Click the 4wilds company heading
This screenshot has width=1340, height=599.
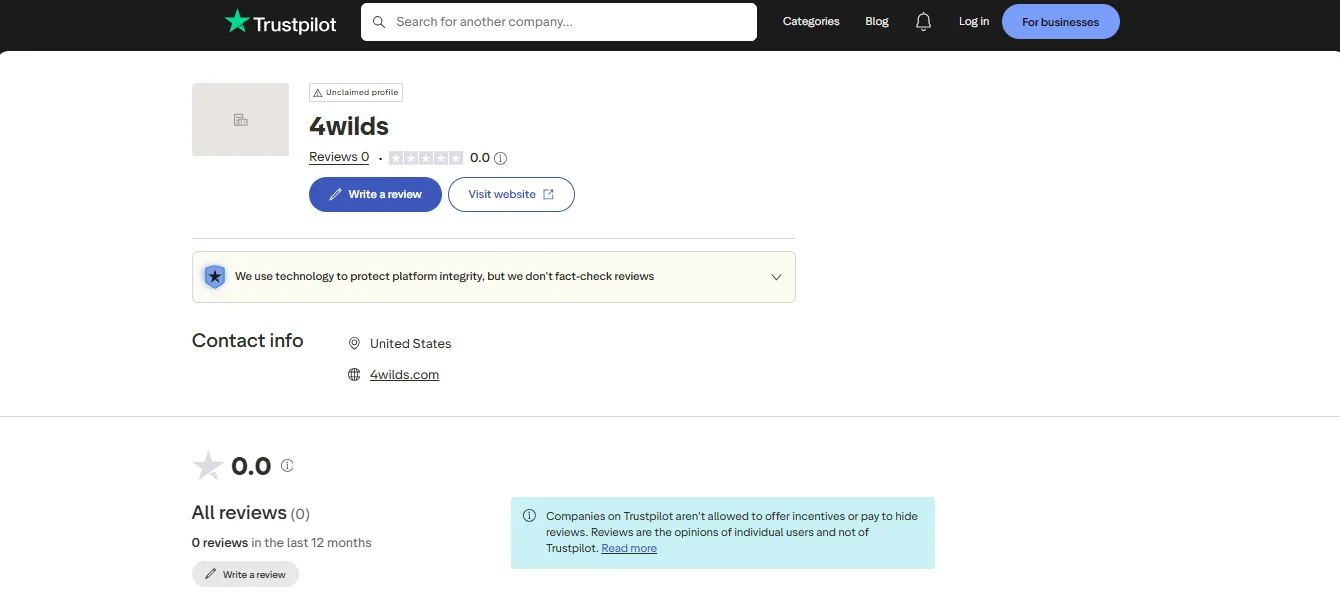(349, 126)
